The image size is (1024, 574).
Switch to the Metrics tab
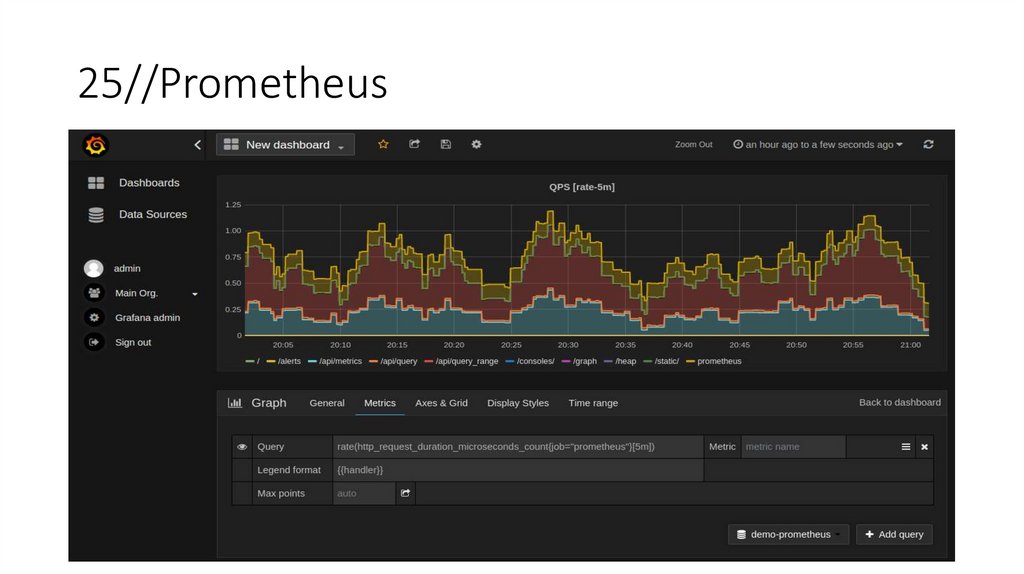pyautogui.click(x=380, y=403)
